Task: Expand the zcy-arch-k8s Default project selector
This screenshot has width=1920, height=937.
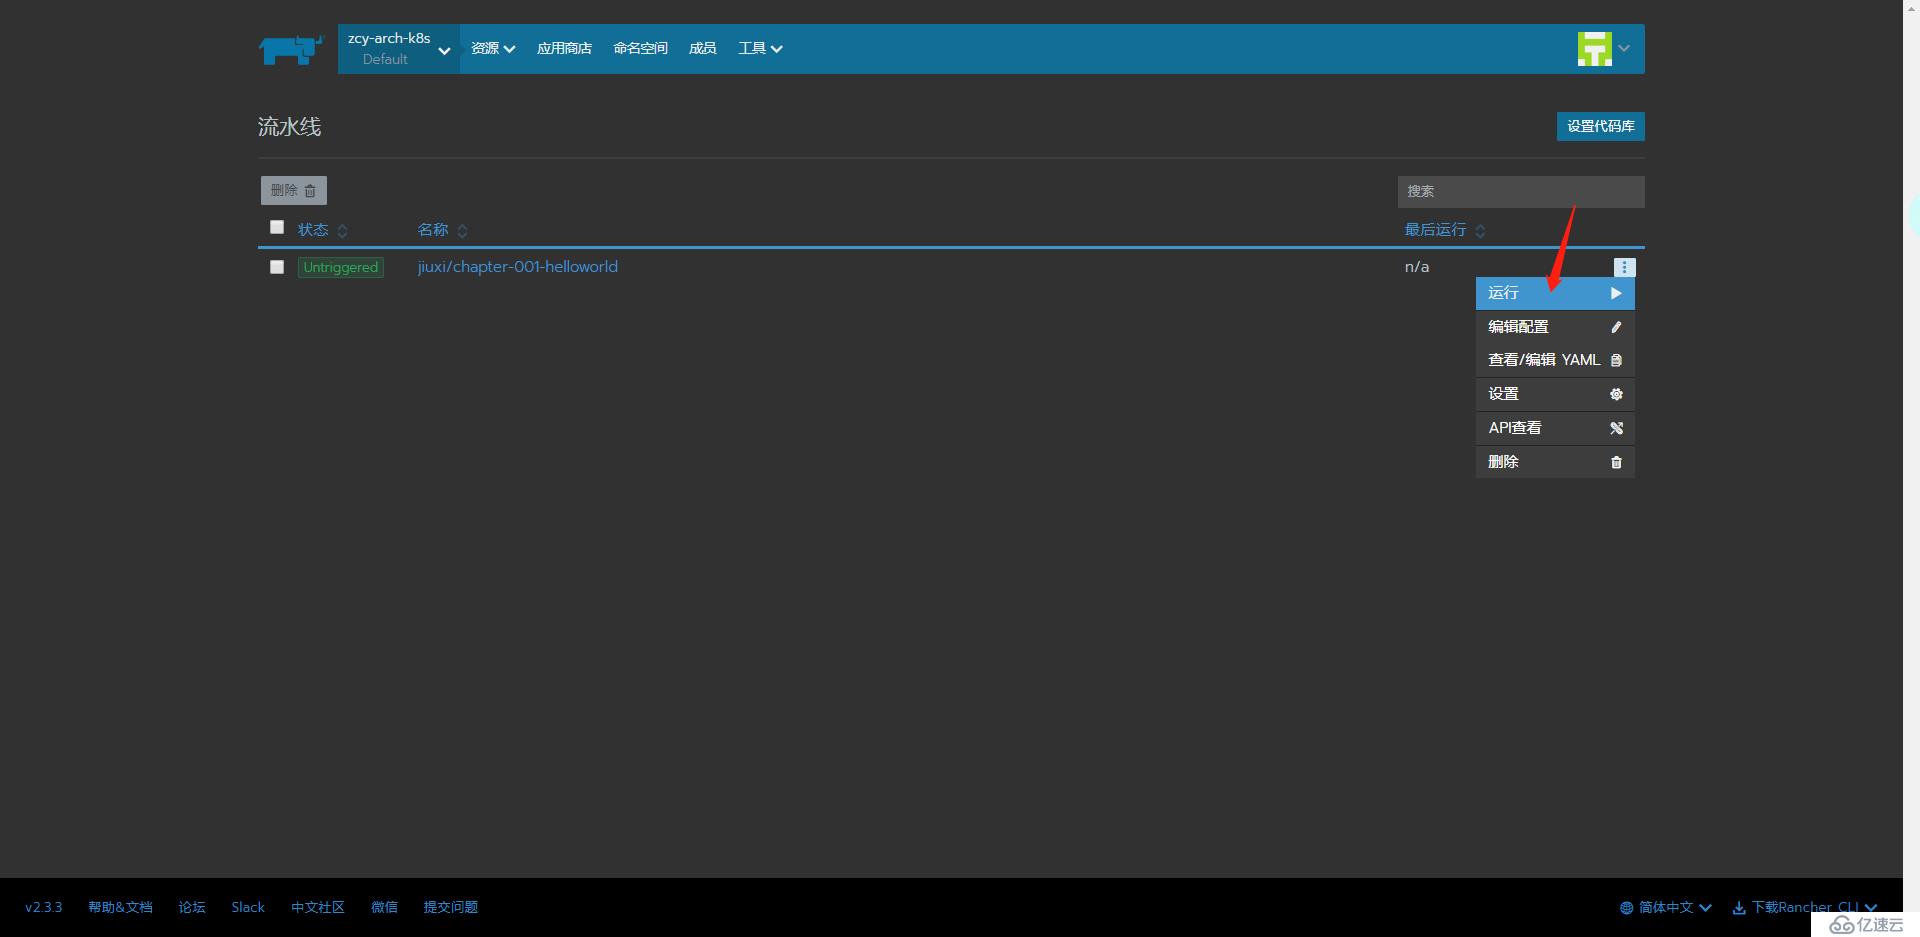Action: point(399,49)
